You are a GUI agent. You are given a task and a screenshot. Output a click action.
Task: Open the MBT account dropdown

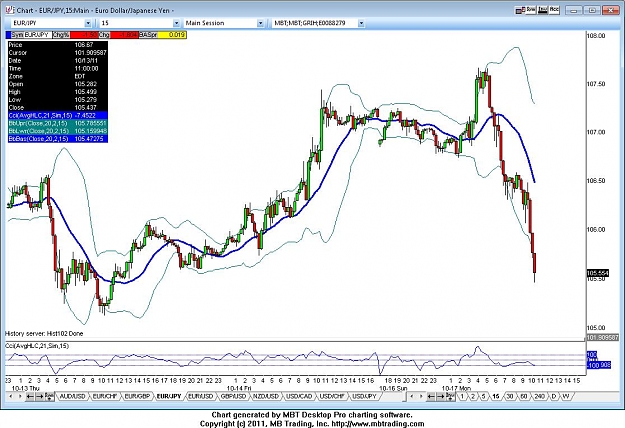(361, 23)
